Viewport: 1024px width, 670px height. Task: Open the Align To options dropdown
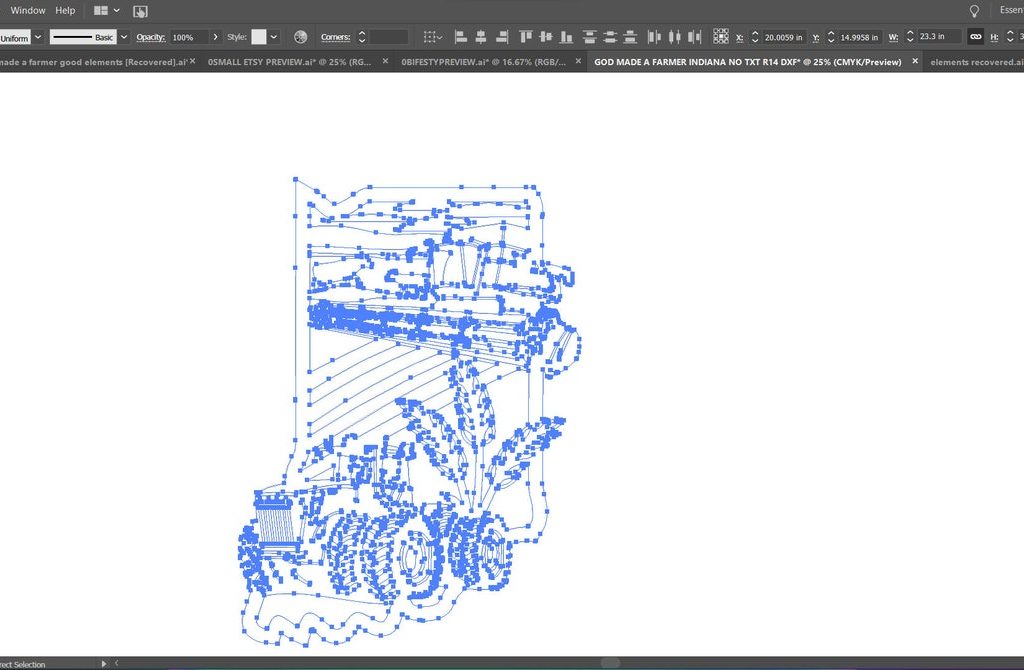[x=433, y=37]
